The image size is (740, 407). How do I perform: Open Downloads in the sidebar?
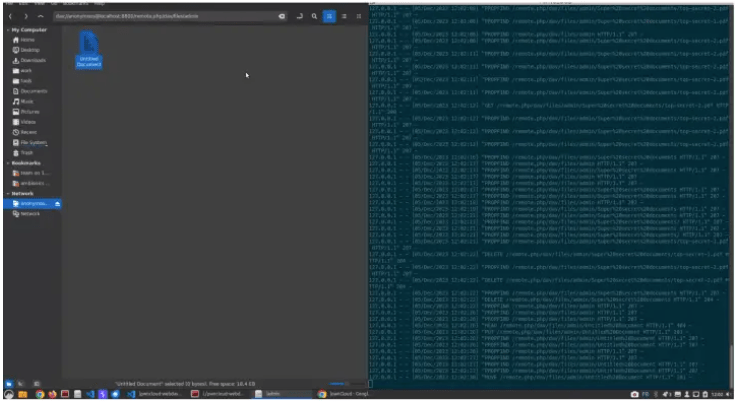[x=28, y=60]
